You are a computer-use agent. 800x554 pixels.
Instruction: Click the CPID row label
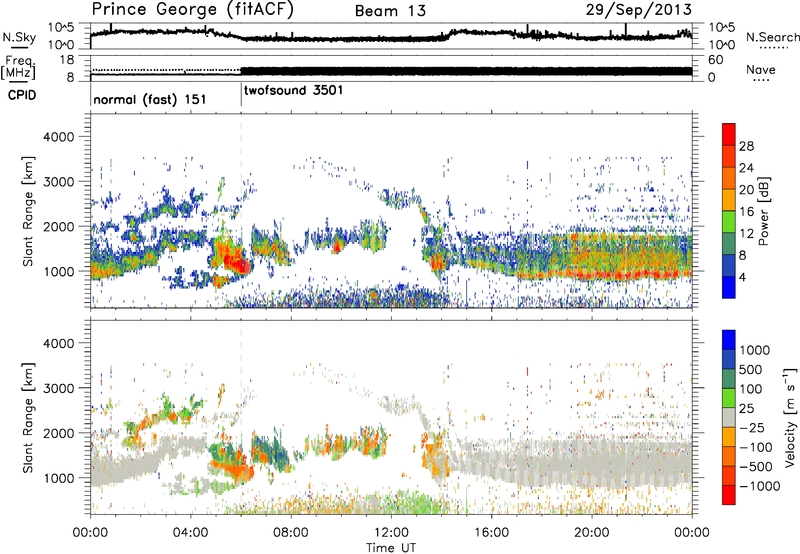click(22, 95)
